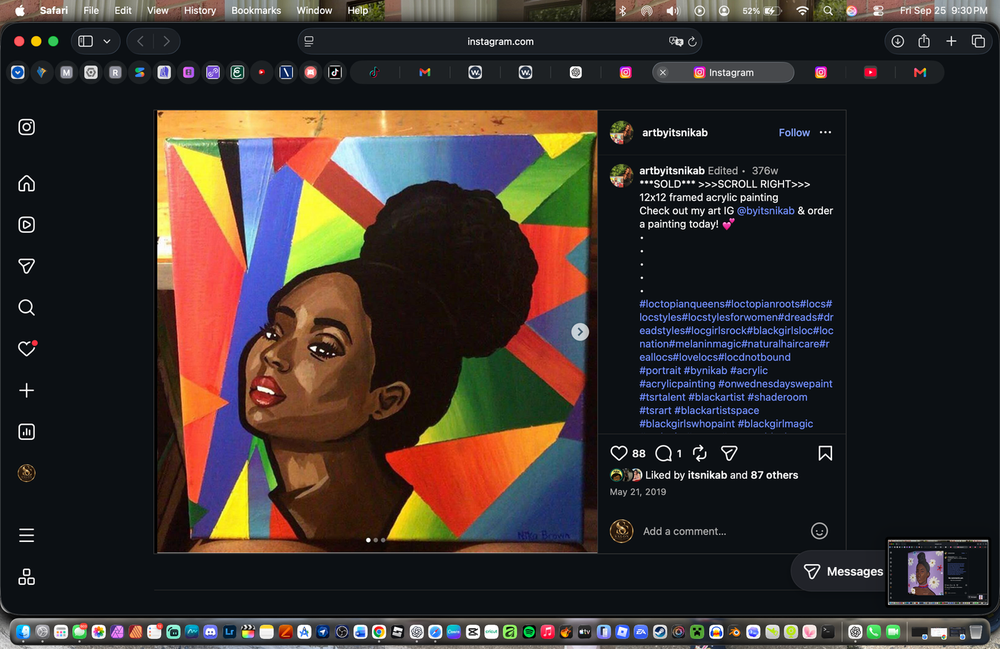This screenshot has width=1000, height=649.
Task: Open the Bookmarks menu
Action: [256, 10]
